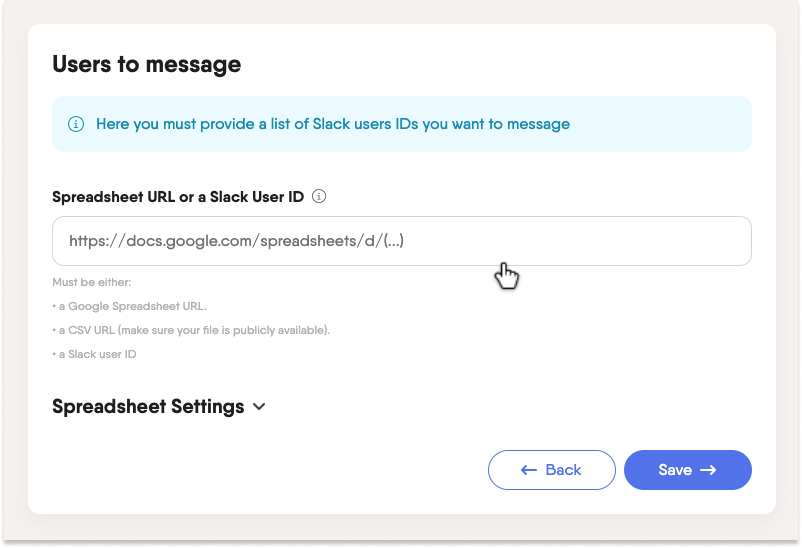The height and width of the screenshot is (548, 802).
Task: Open the Spreadsheet Settings section title
Action: pos(148,407)
